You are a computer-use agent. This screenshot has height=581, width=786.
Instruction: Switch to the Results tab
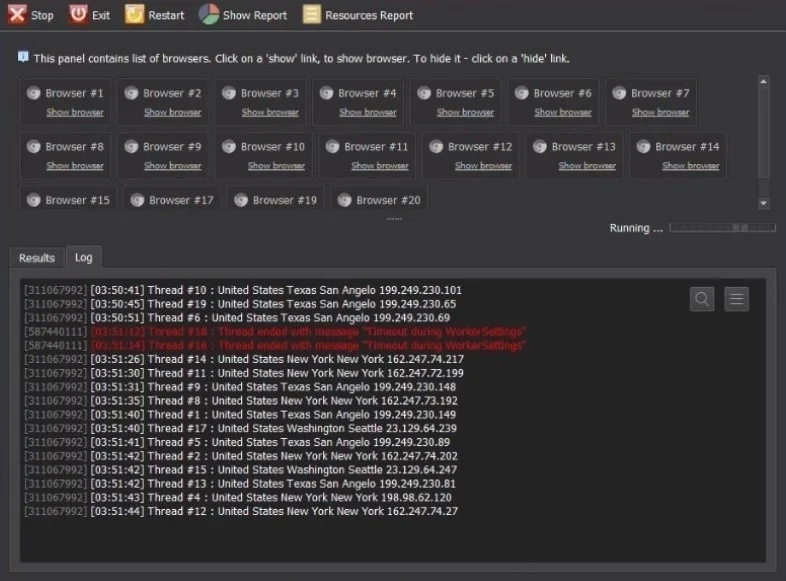(37, 258)
